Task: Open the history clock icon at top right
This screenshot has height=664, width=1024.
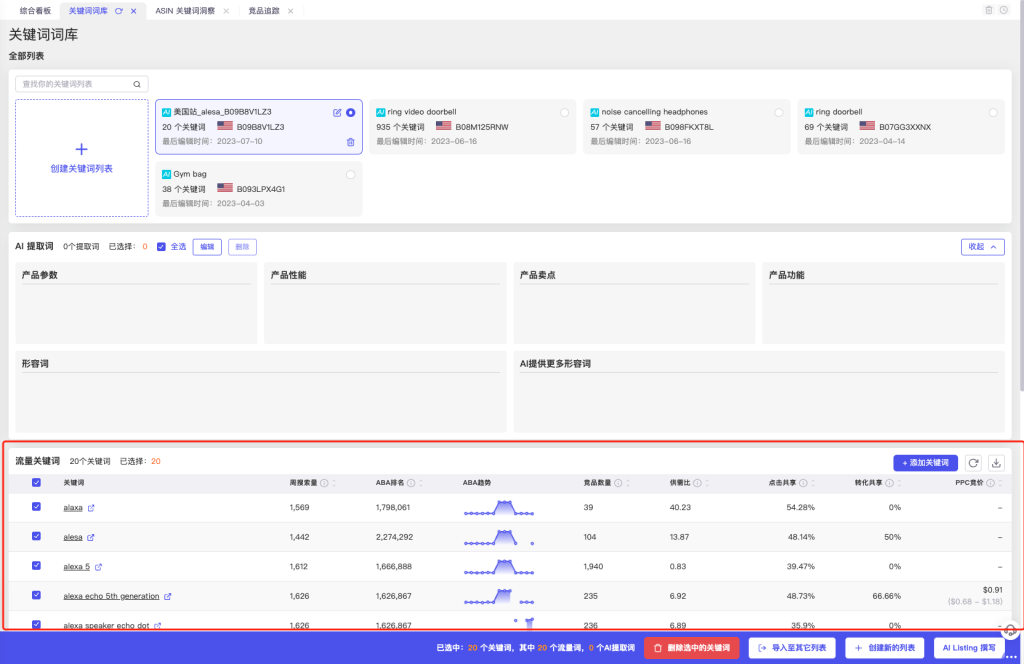Action: pyautogui.click(x=1004, y=10)
